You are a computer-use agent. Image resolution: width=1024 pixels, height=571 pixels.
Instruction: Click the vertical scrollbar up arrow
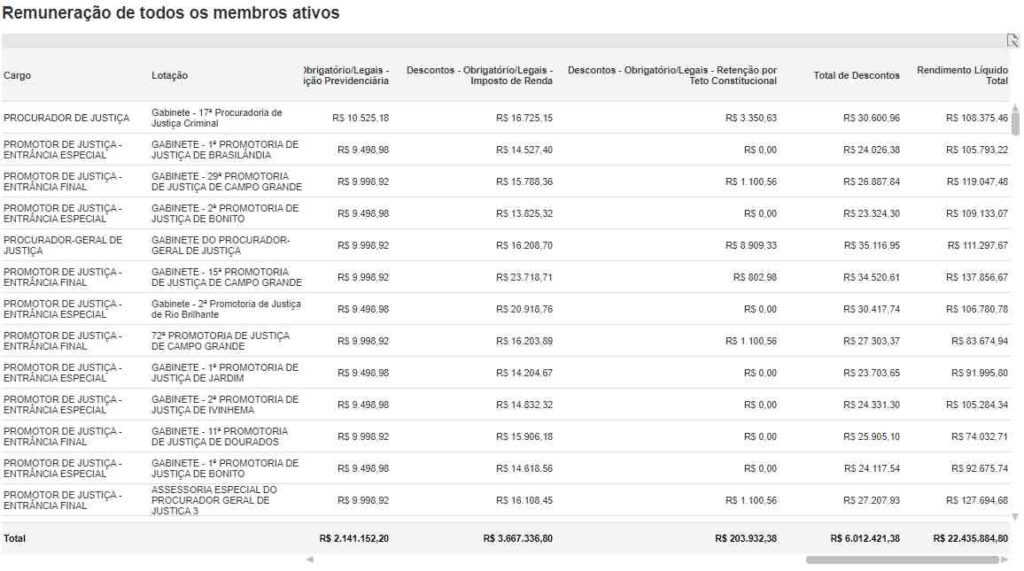coord(1016,107)
